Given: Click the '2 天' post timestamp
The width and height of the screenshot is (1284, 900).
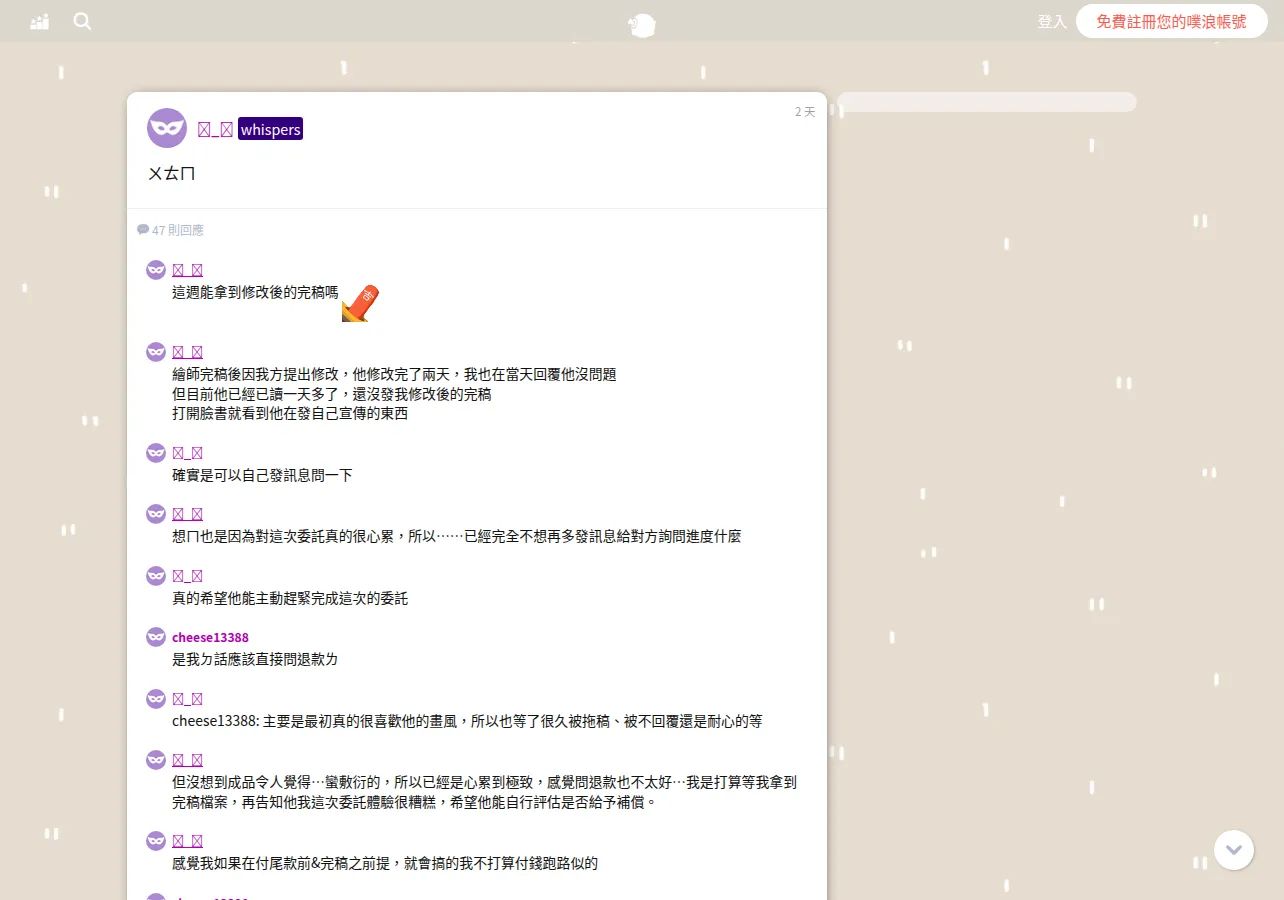Looking at the screenshot, I should (x=805, y=112).
